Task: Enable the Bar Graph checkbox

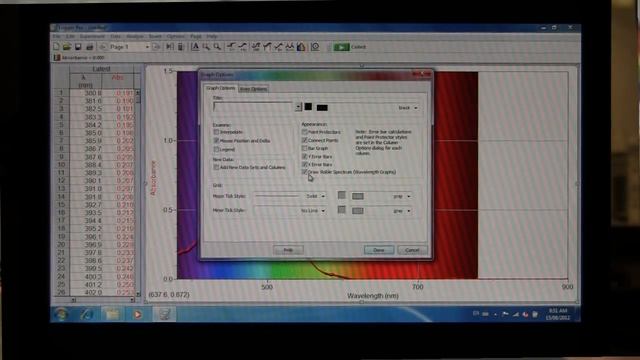Action: tap(304, 148)
